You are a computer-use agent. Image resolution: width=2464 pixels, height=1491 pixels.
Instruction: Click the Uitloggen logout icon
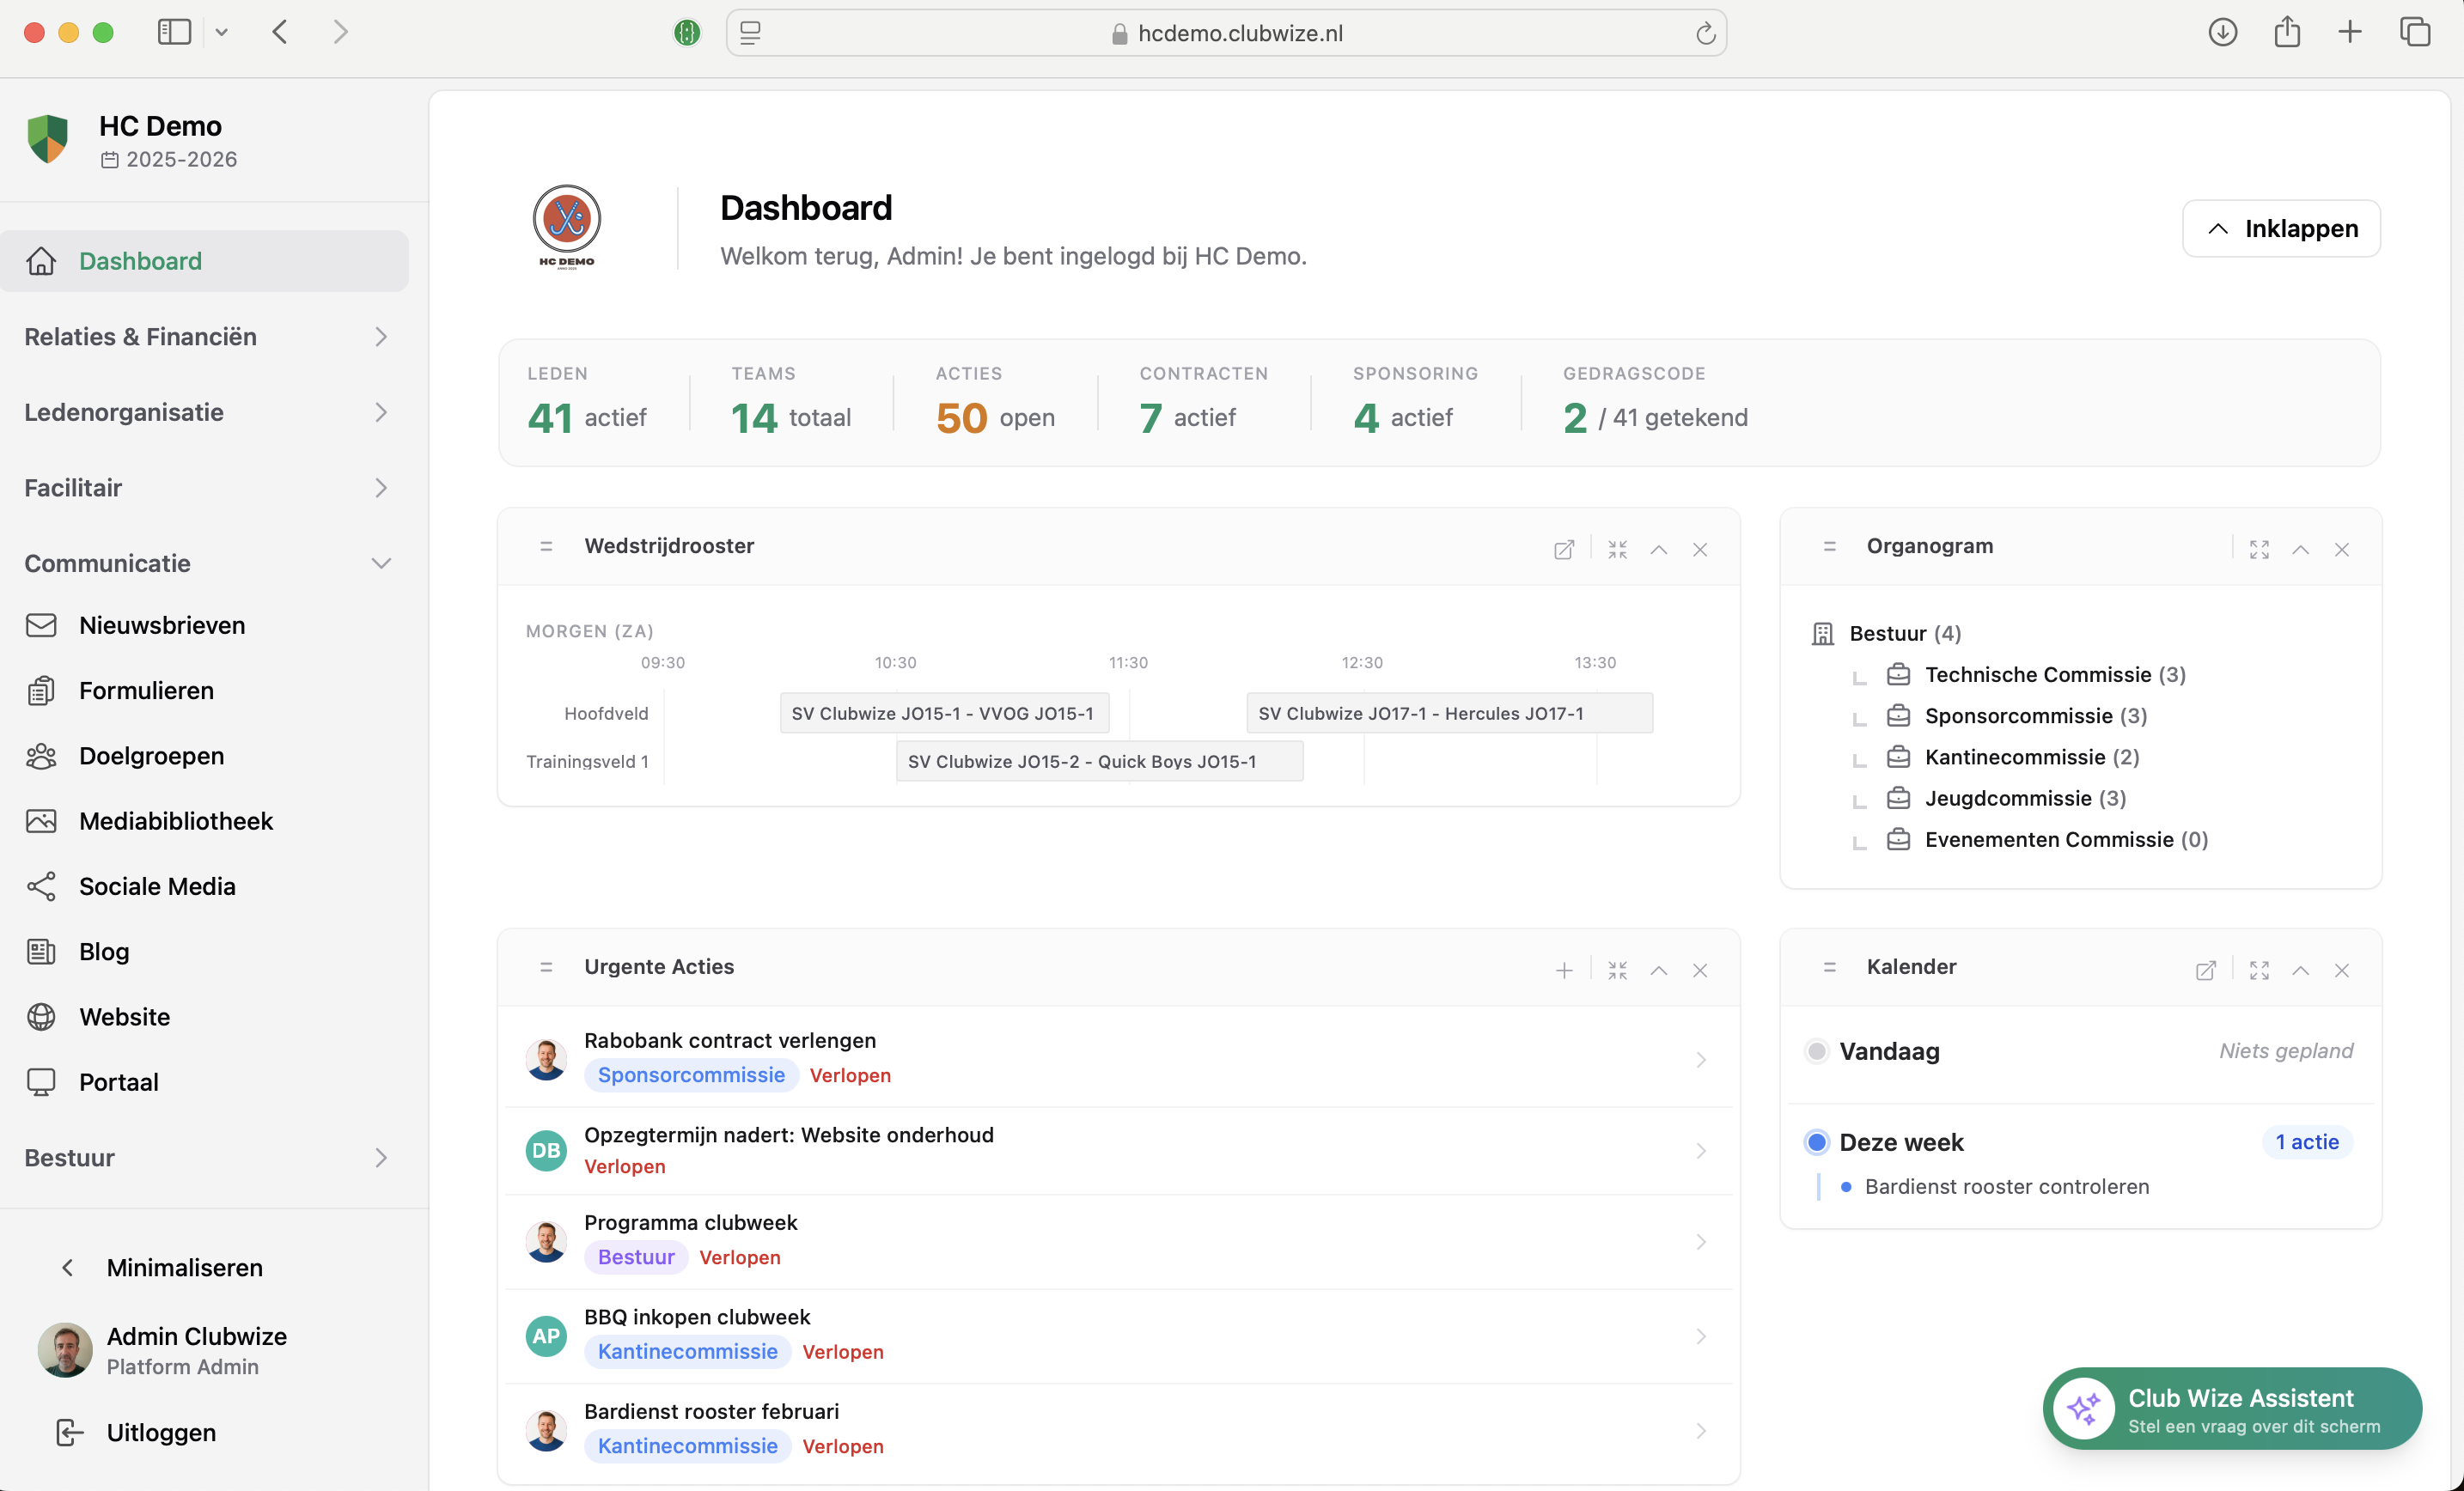pos(67,1432)
